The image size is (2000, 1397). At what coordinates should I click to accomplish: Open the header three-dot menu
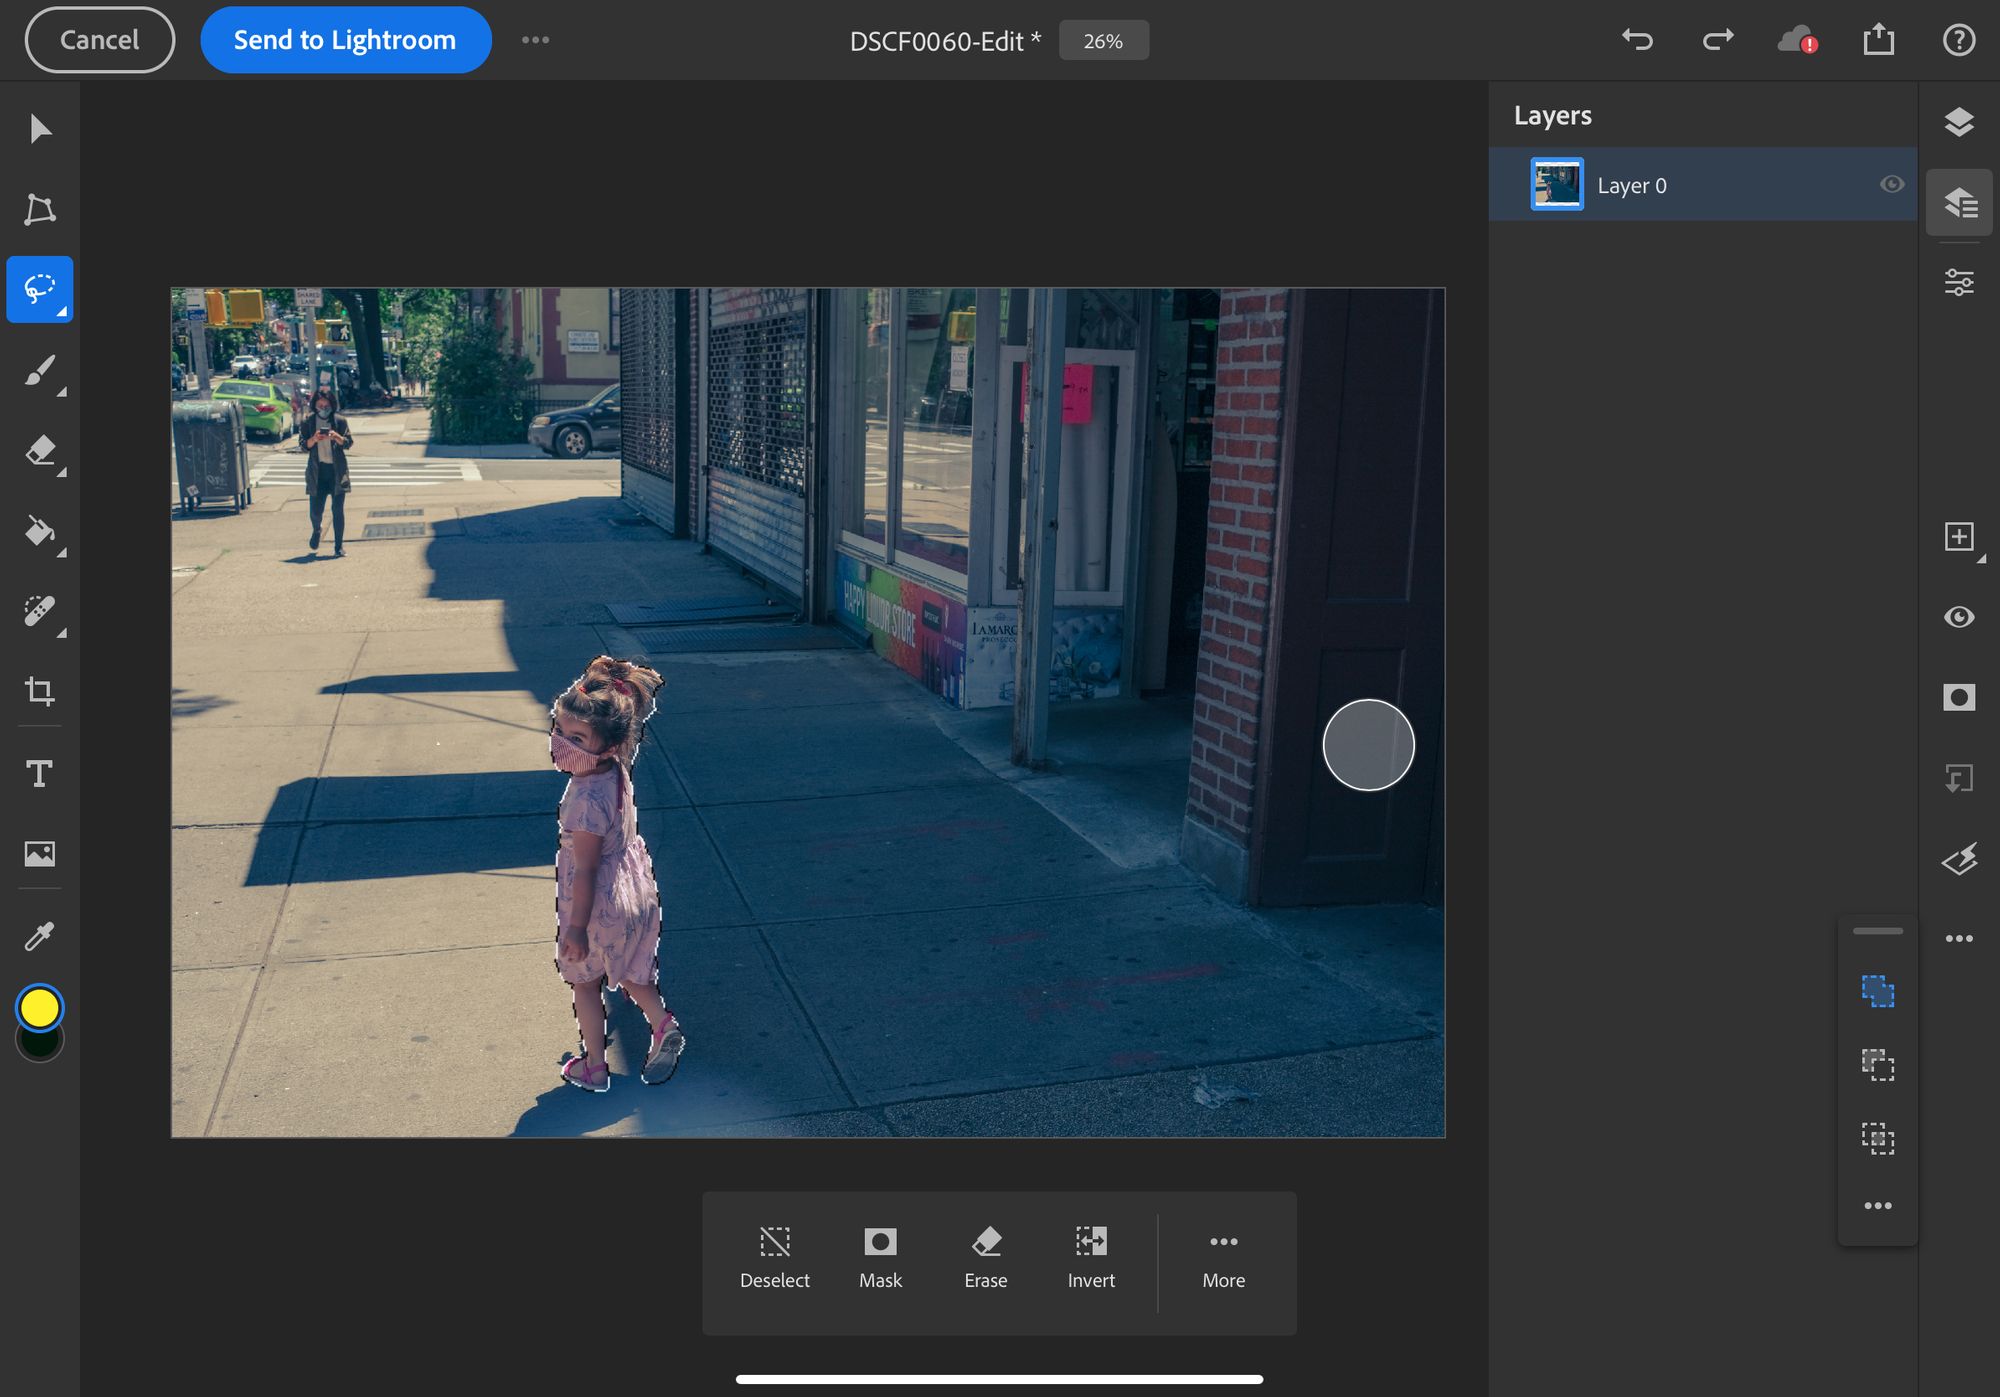click(535, 40)
